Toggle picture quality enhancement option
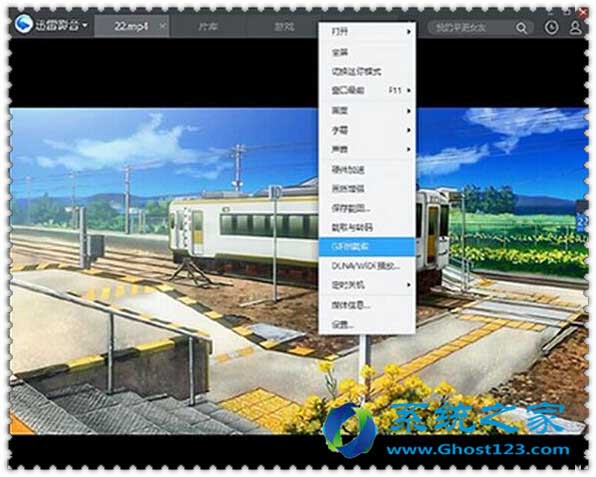 367,189
